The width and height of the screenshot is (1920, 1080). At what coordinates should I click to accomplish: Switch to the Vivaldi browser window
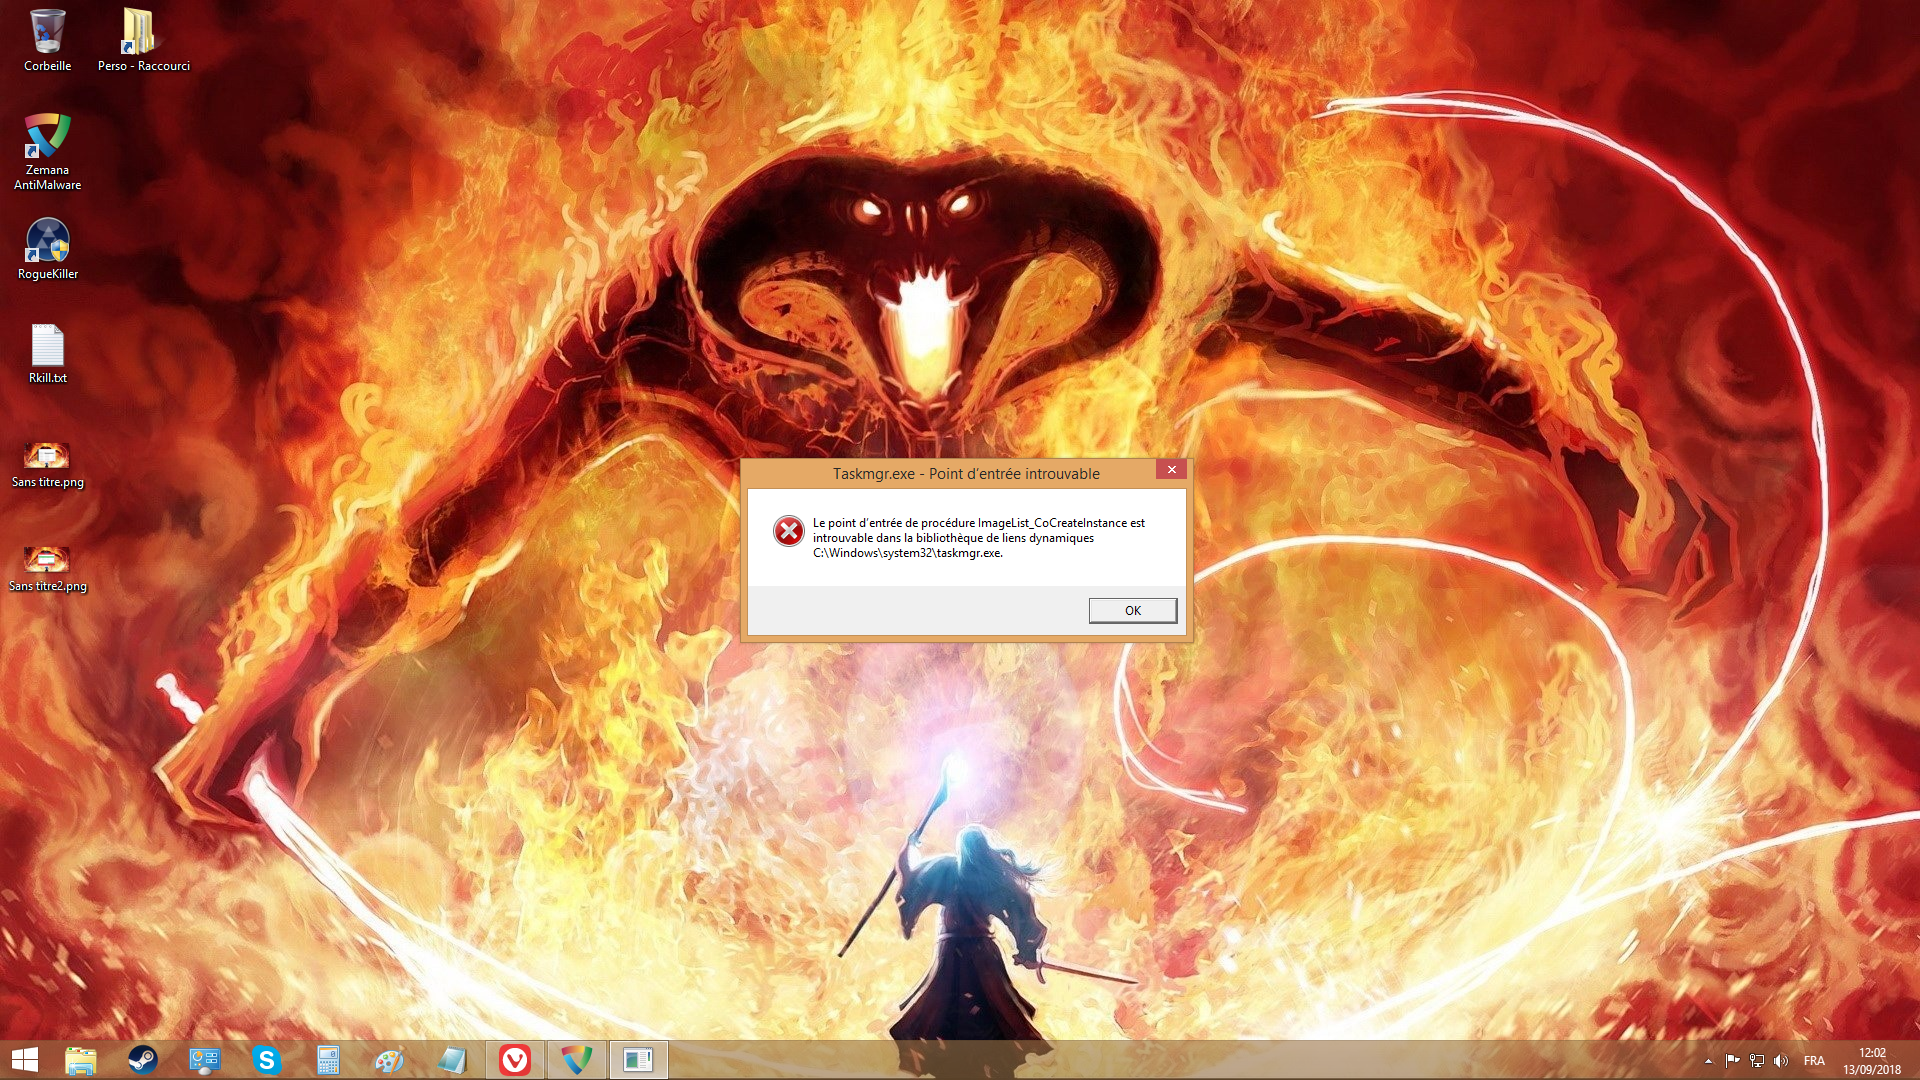click(515, 1060)
